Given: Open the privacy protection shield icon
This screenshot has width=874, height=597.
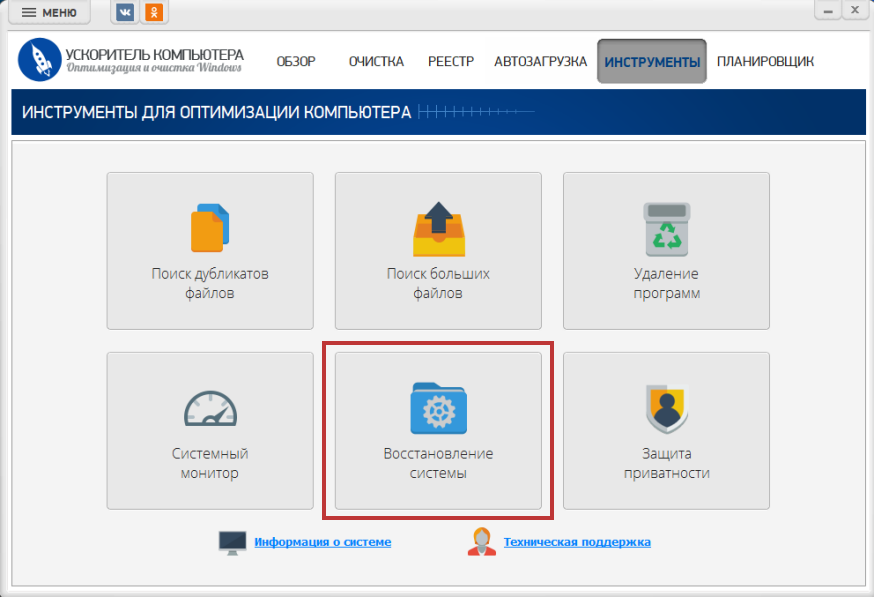Looking at the screenshot, I should (x=667, y=409).
